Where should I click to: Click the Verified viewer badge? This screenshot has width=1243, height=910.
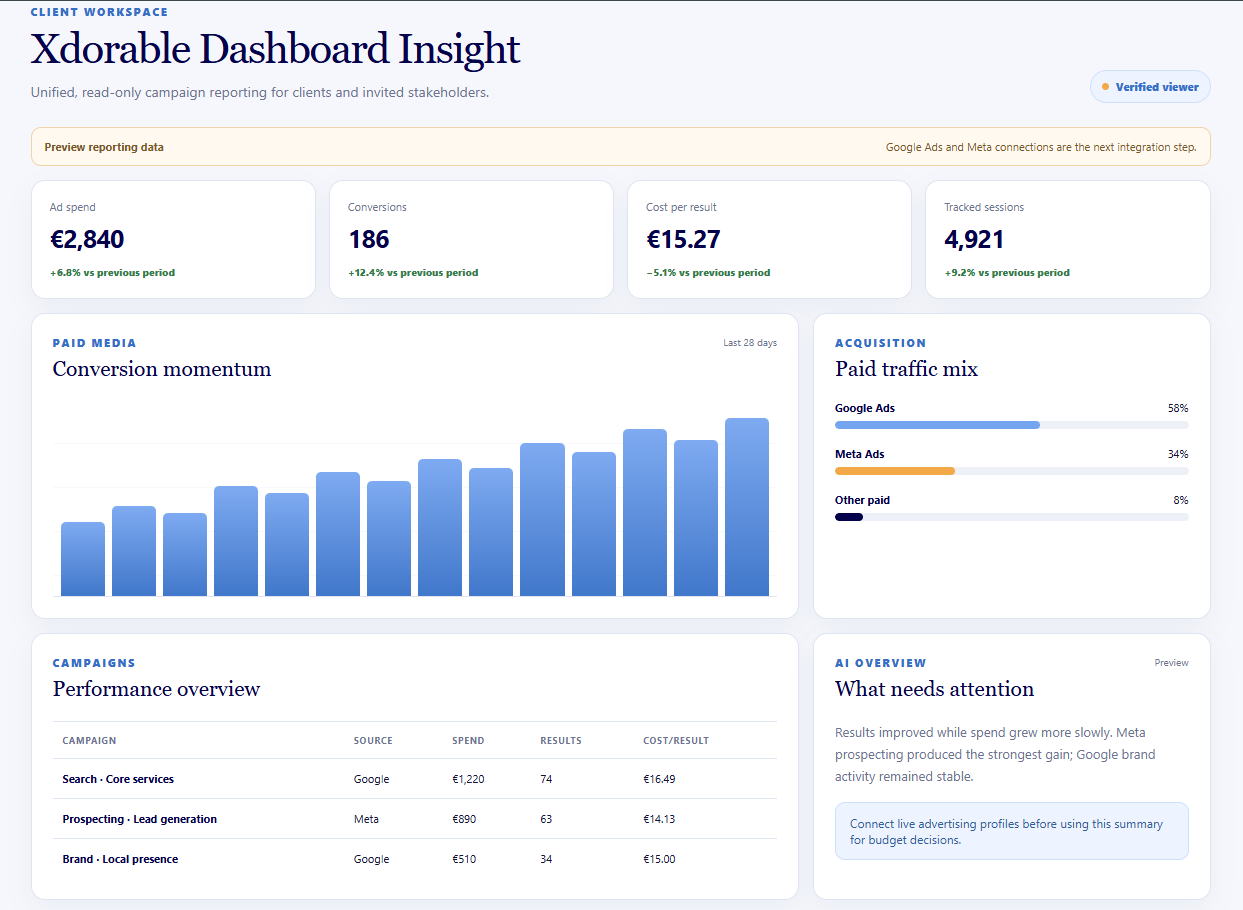click(1150, 87)
